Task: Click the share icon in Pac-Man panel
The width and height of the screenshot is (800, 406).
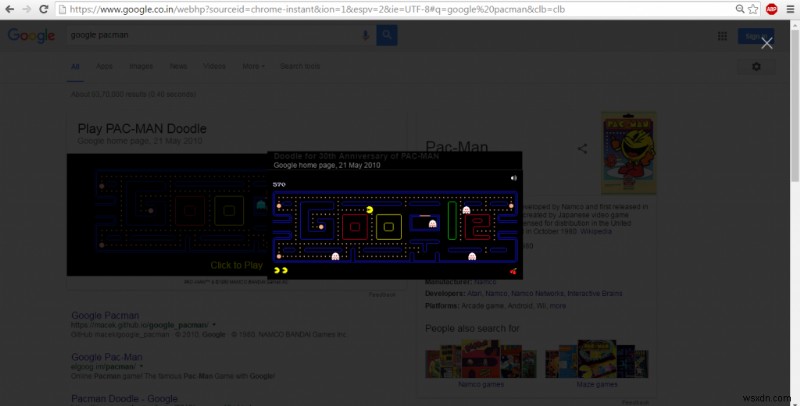Action: pos(582,148)
